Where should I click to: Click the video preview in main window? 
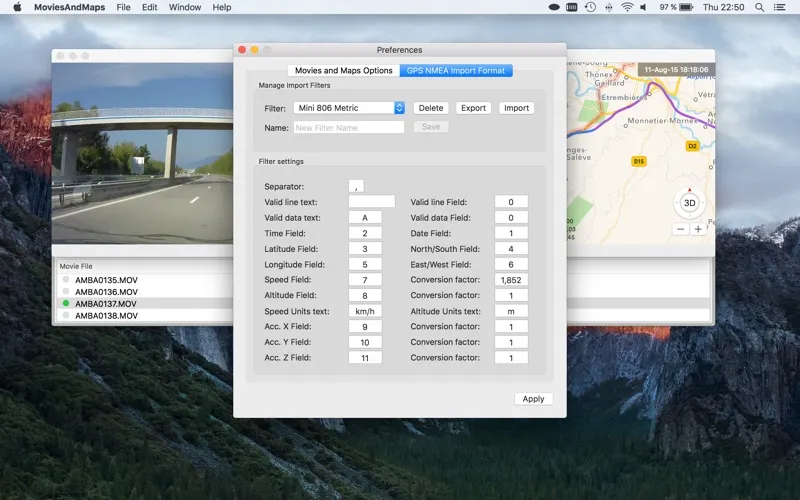142,153
